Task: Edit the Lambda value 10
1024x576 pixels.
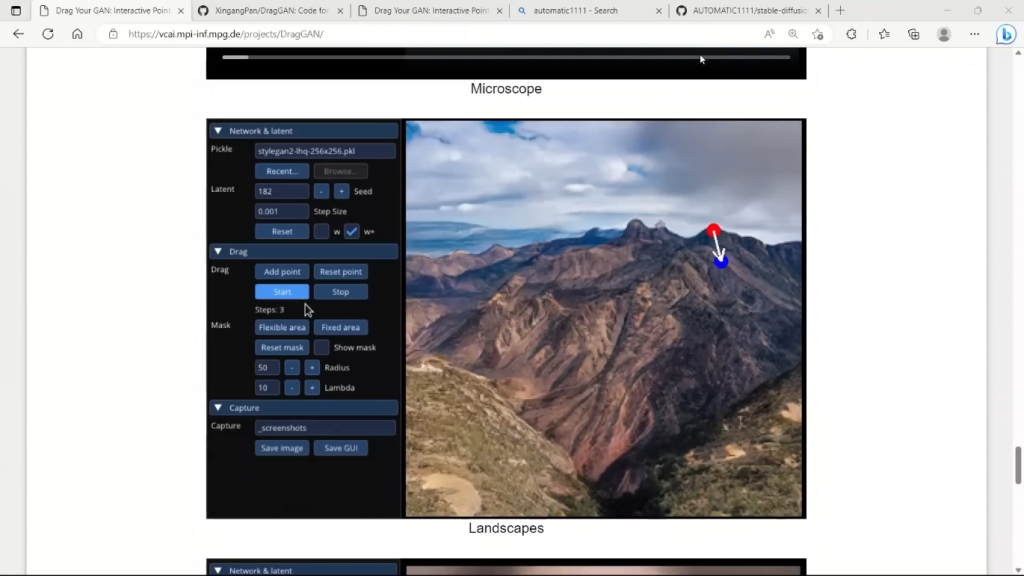Action: (267, 388)
